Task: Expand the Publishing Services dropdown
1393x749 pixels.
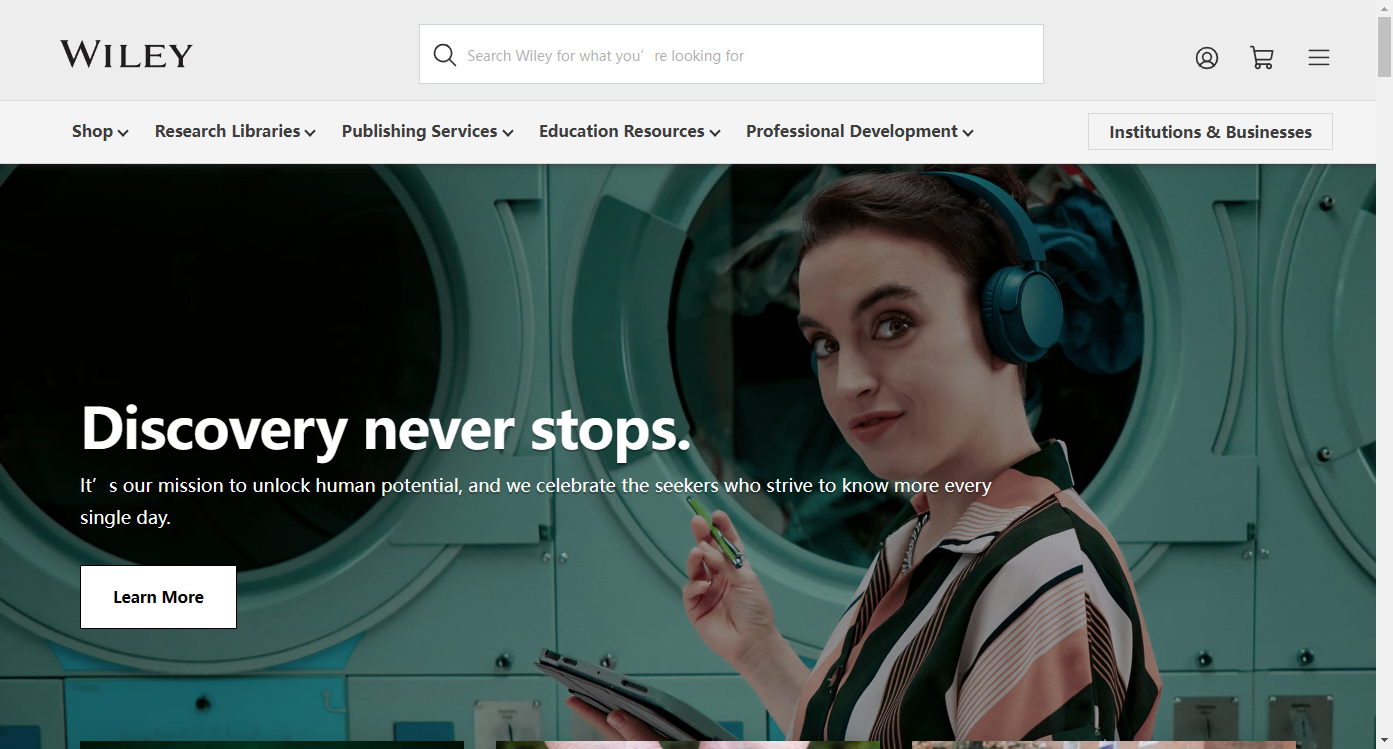Action: (428, 131)
